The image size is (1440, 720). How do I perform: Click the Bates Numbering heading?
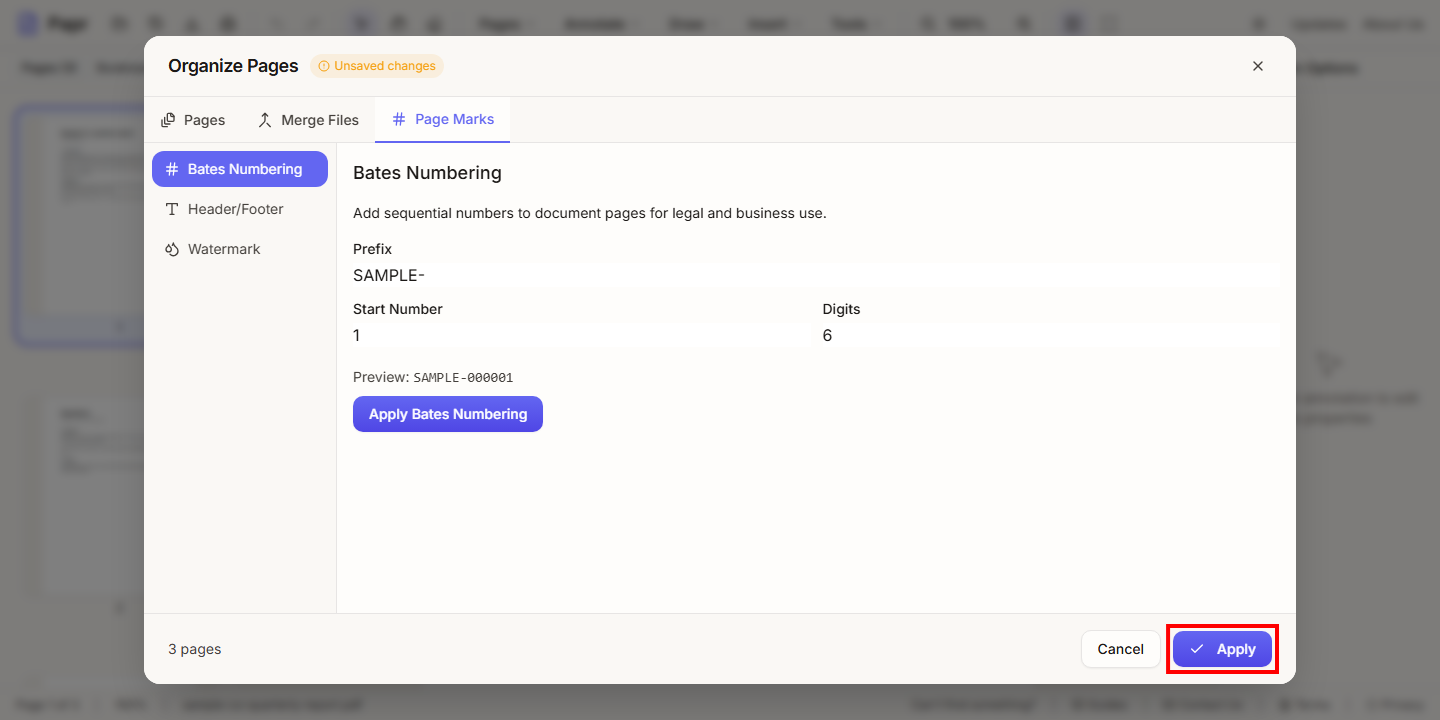427,173
